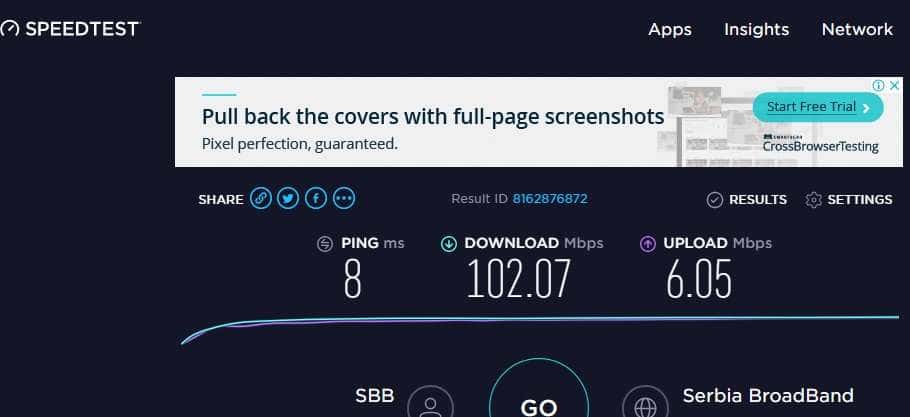Click the SBB user profile icon

point(430,402)
